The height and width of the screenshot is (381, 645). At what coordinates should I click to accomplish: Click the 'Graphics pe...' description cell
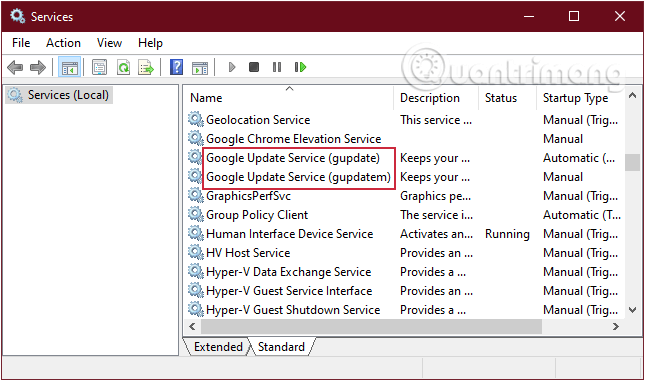tap(436, 196)
